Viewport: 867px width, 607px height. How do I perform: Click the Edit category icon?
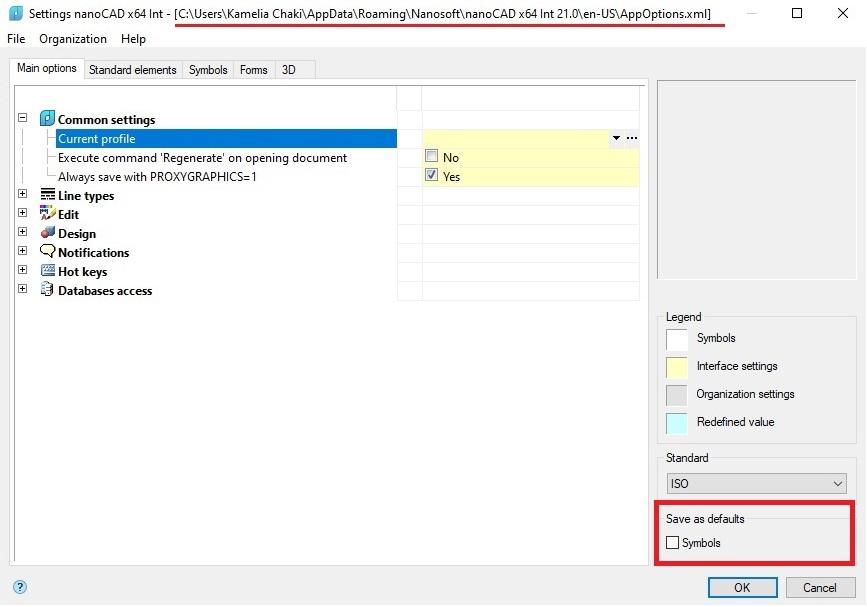pos(47,214)
